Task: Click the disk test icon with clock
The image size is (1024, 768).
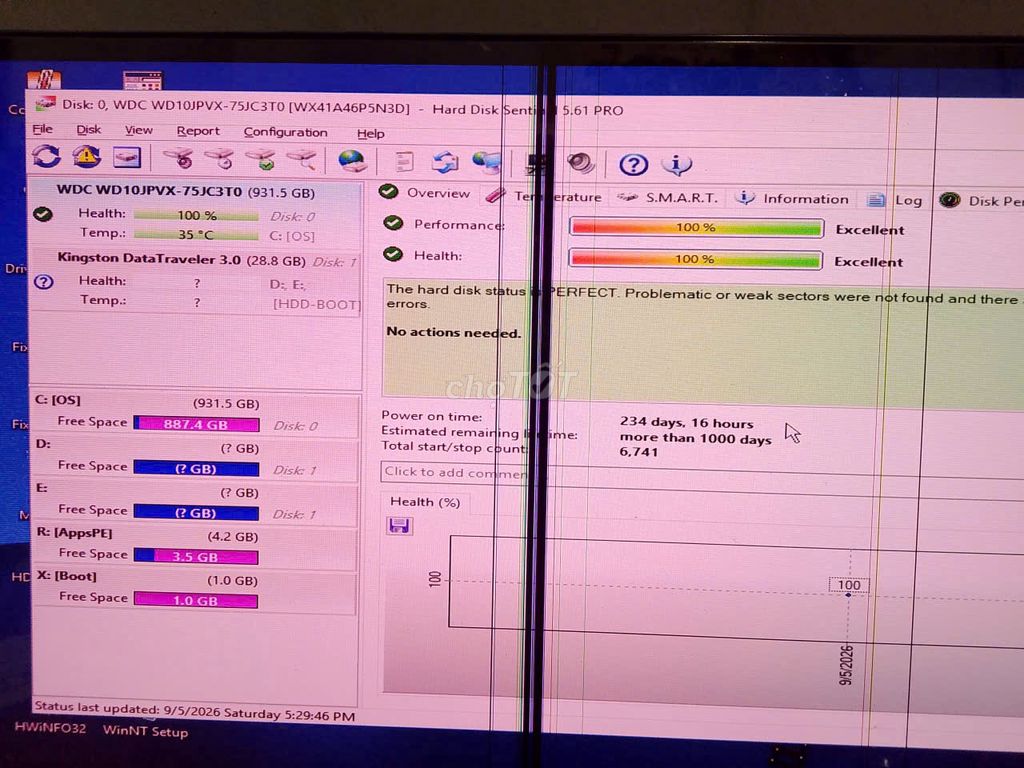Action: pyautogui.click(x=219, y=158)
